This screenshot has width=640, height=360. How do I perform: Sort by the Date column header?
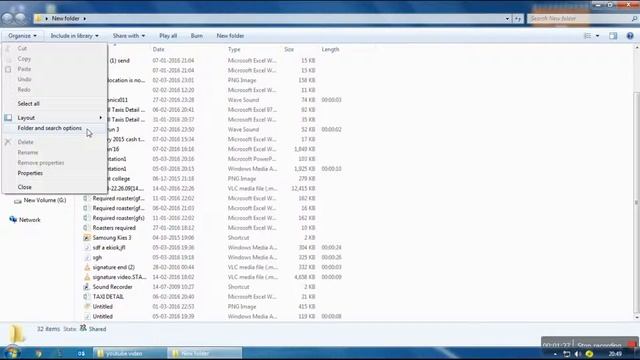(x=158, y=49)
